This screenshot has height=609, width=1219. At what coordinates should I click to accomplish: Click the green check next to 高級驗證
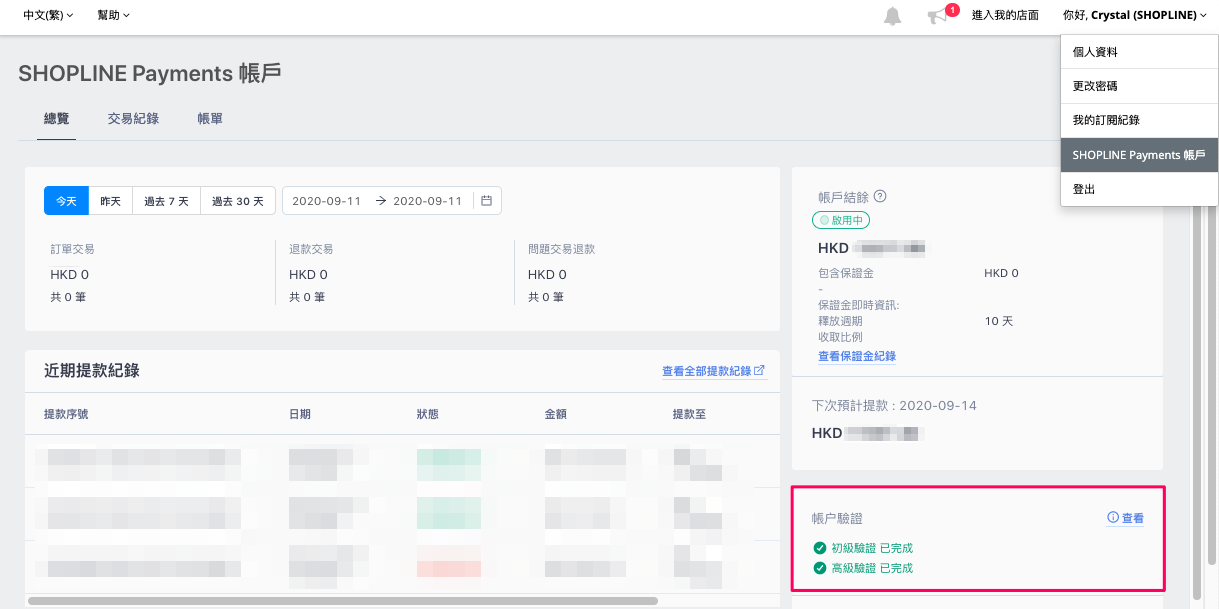pyautogui.click(x=820, y=568)
